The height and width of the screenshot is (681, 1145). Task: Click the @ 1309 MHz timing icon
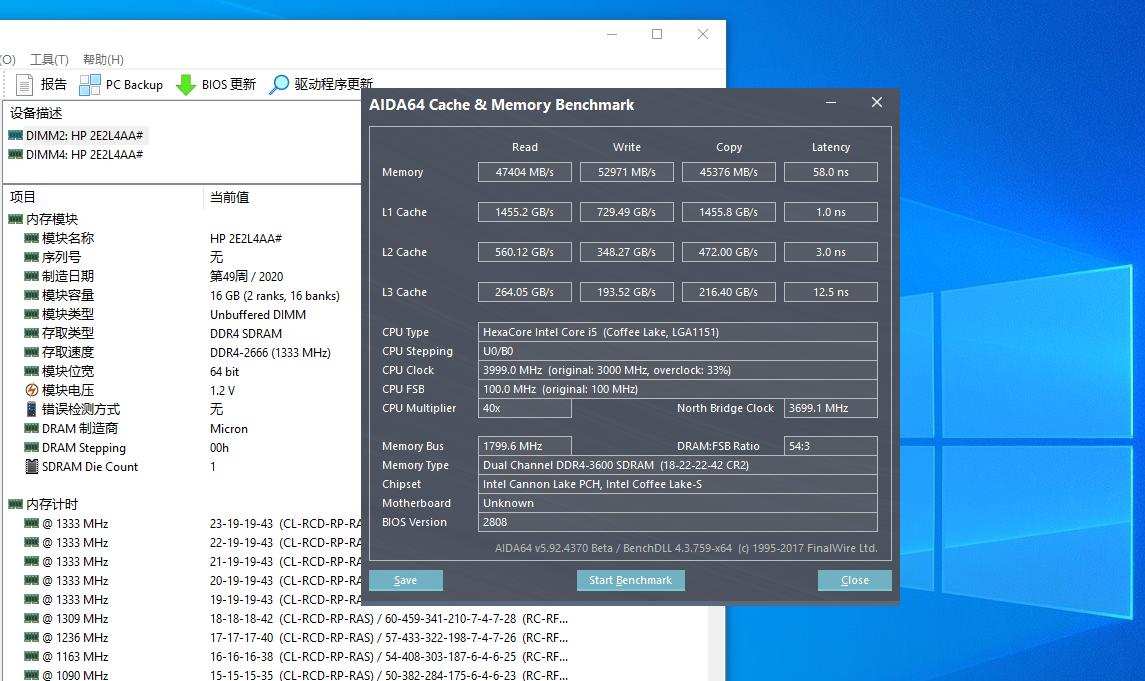tap(31, 618)
